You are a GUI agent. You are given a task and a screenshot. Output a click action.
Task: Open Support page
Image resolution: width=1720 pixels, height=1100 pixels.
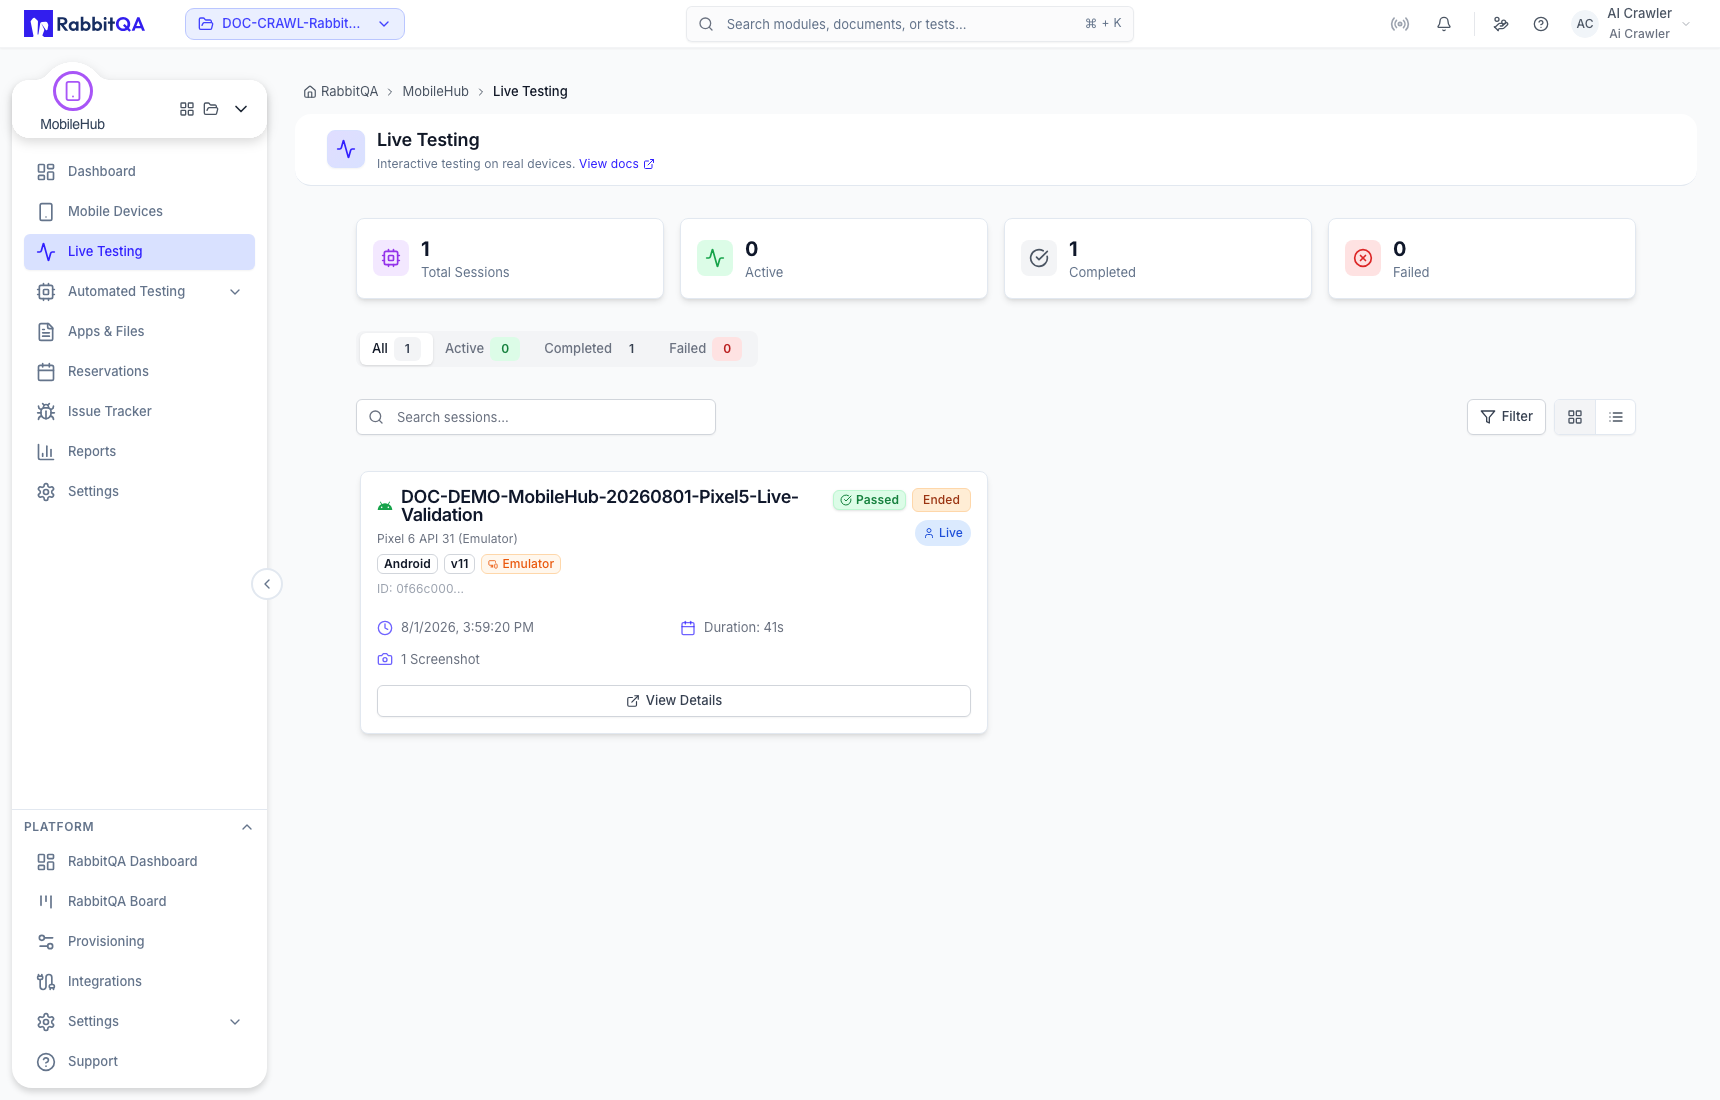[x=139, y=1062]
